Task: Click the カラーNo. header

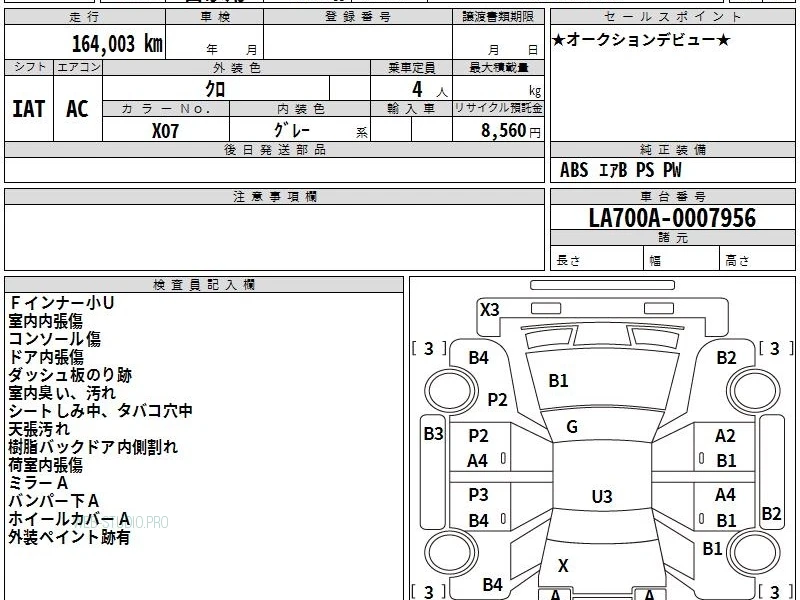Action: [166, 109]
